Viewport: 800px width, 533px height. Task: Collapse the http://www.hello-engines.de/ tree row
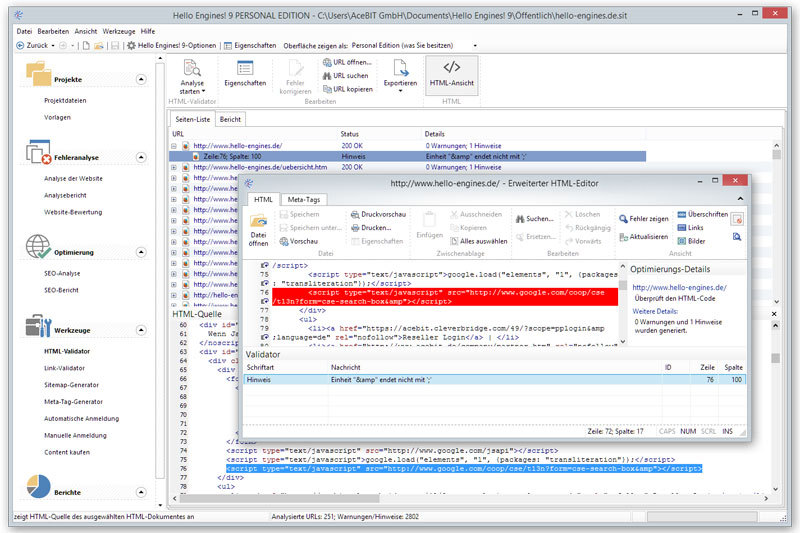pyautogui.click(x=173, y=146)
